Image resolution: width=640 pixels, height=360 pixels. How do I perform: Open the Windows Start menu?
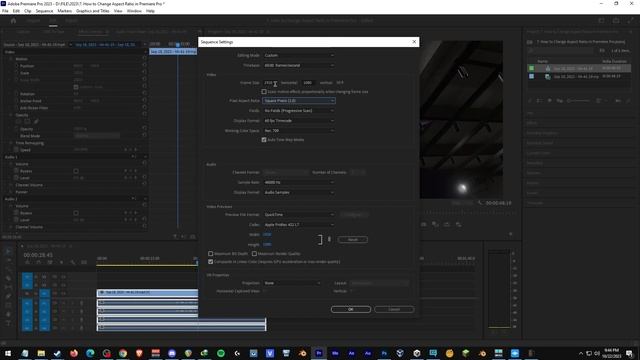click(x=8, y=353)
